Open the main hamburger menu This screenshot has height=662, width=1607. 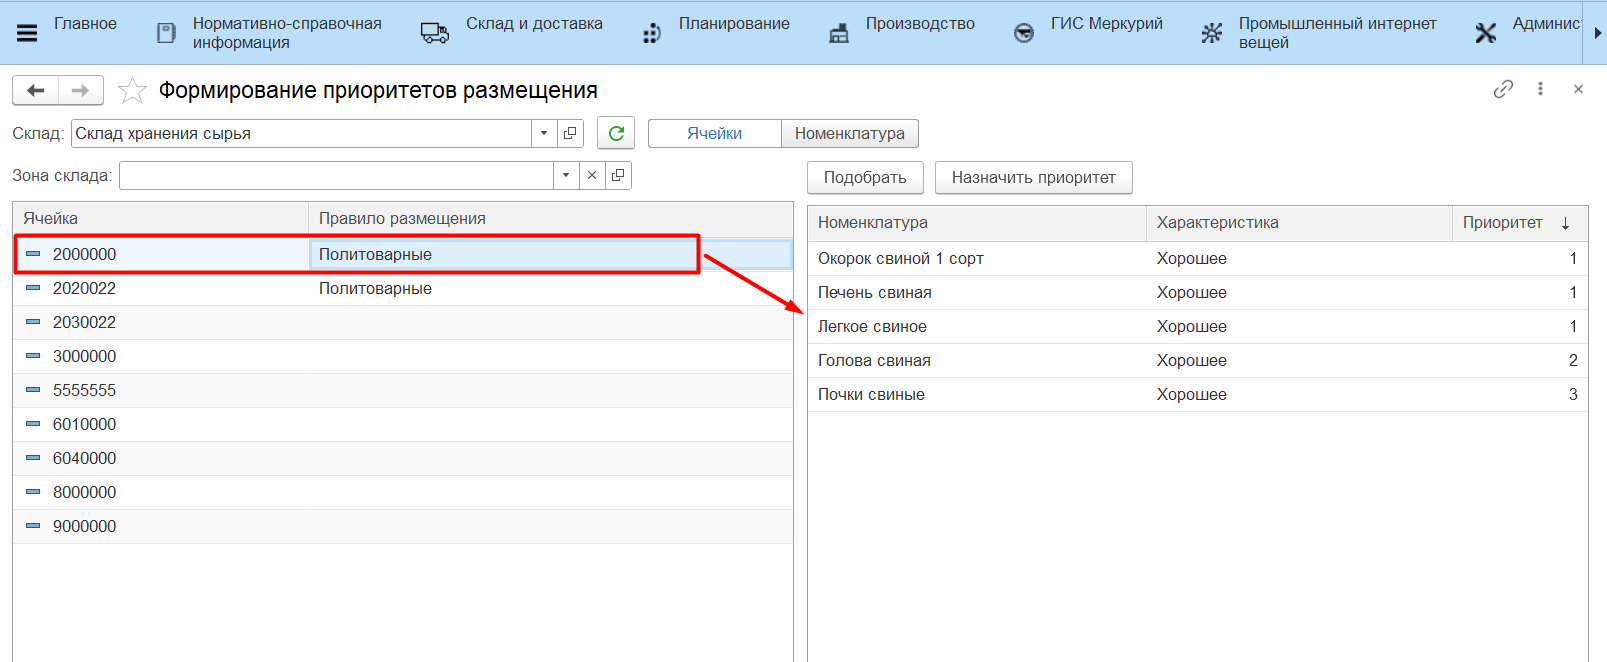coord(27,33)
